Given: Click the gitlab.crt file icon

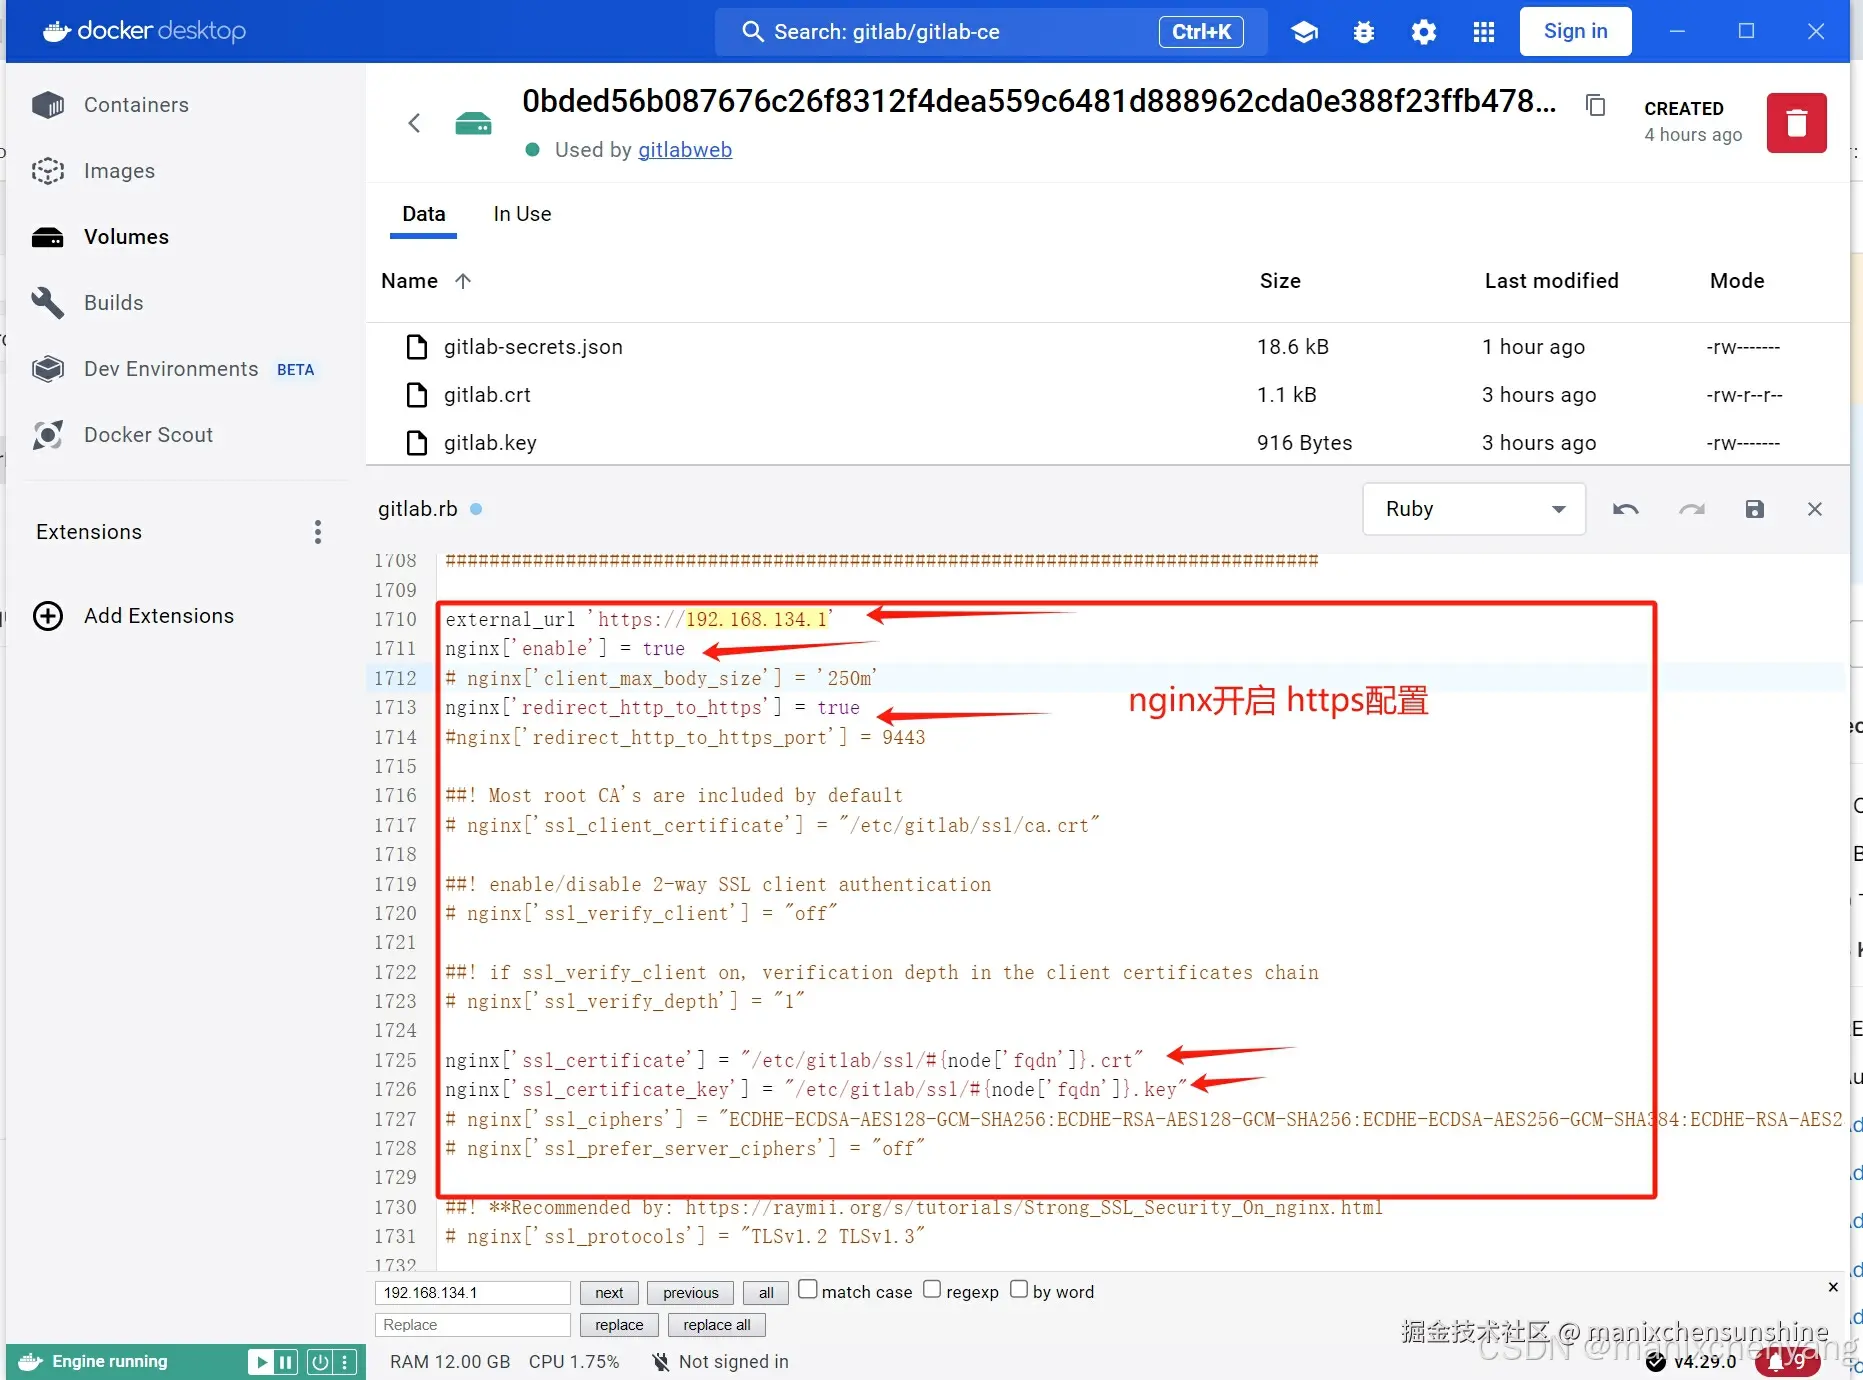Looking at the screenshot, I should point(417,395).
